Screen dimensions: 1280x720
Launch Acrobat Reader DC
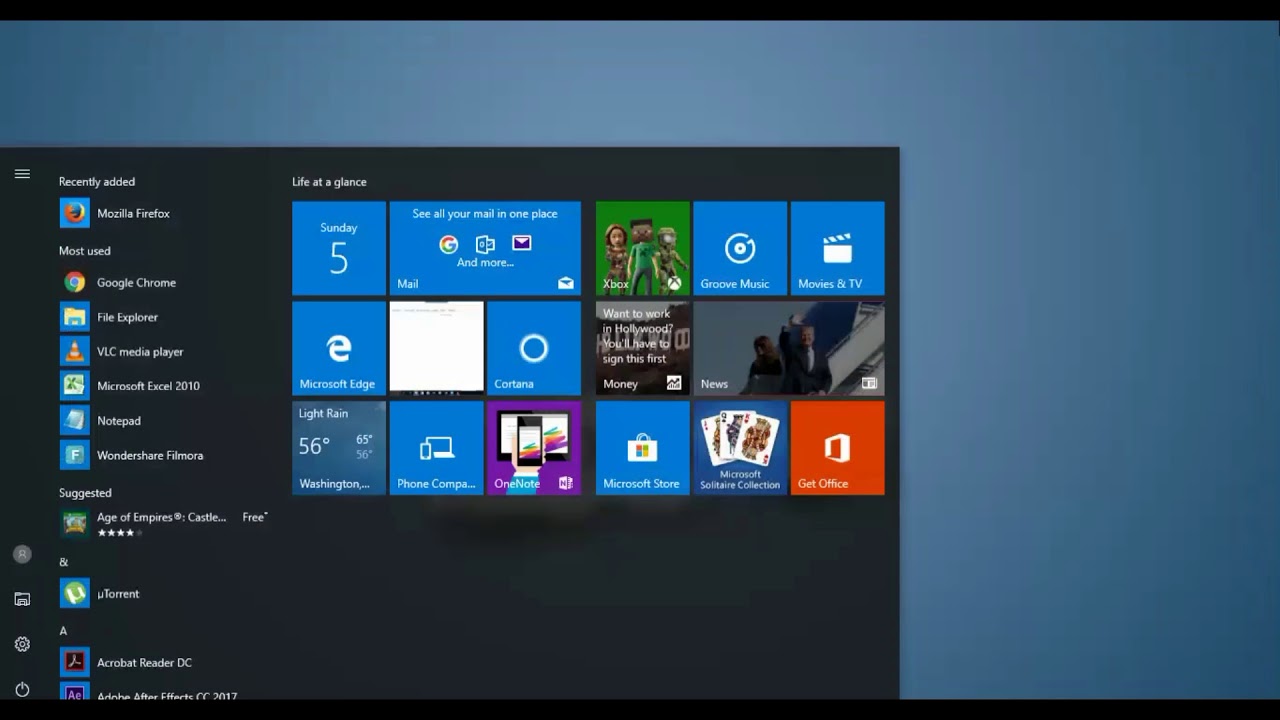tap(165, 662)
